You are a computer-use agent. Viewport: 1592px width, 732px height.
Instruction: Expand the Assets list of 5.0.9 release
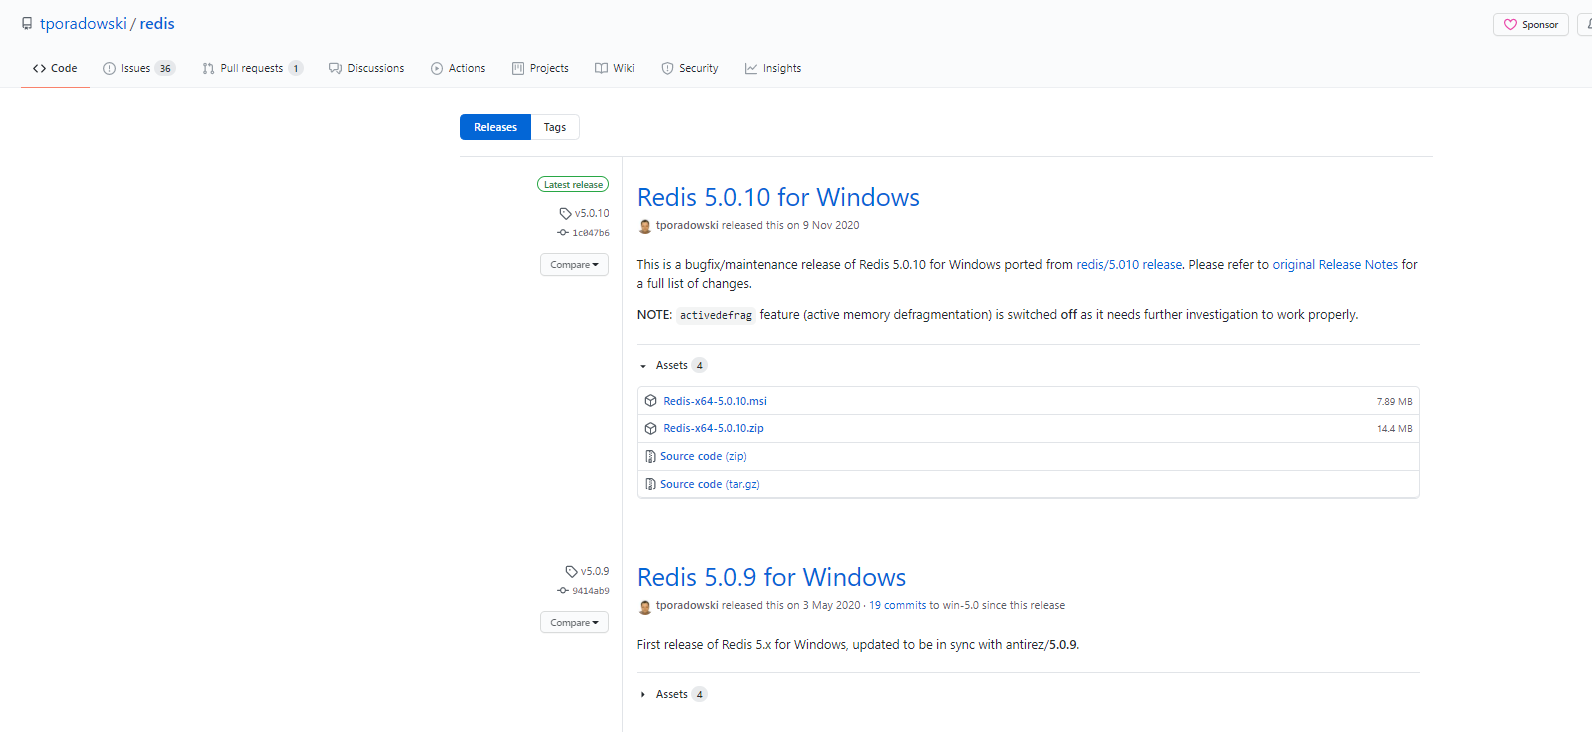coord(673,694)
